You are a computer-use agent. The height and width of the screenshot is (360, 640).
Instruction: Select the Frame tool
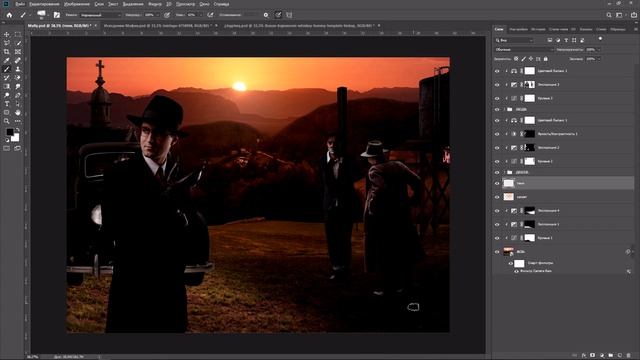point(18,52)
